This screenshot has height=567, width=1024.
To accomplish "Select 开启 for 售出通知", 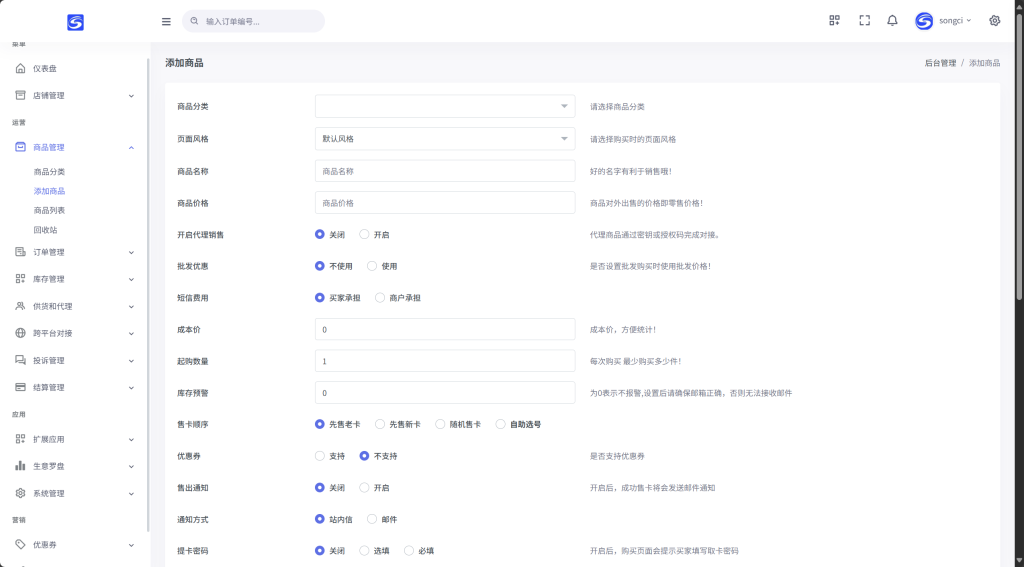I will coord(364,487).
